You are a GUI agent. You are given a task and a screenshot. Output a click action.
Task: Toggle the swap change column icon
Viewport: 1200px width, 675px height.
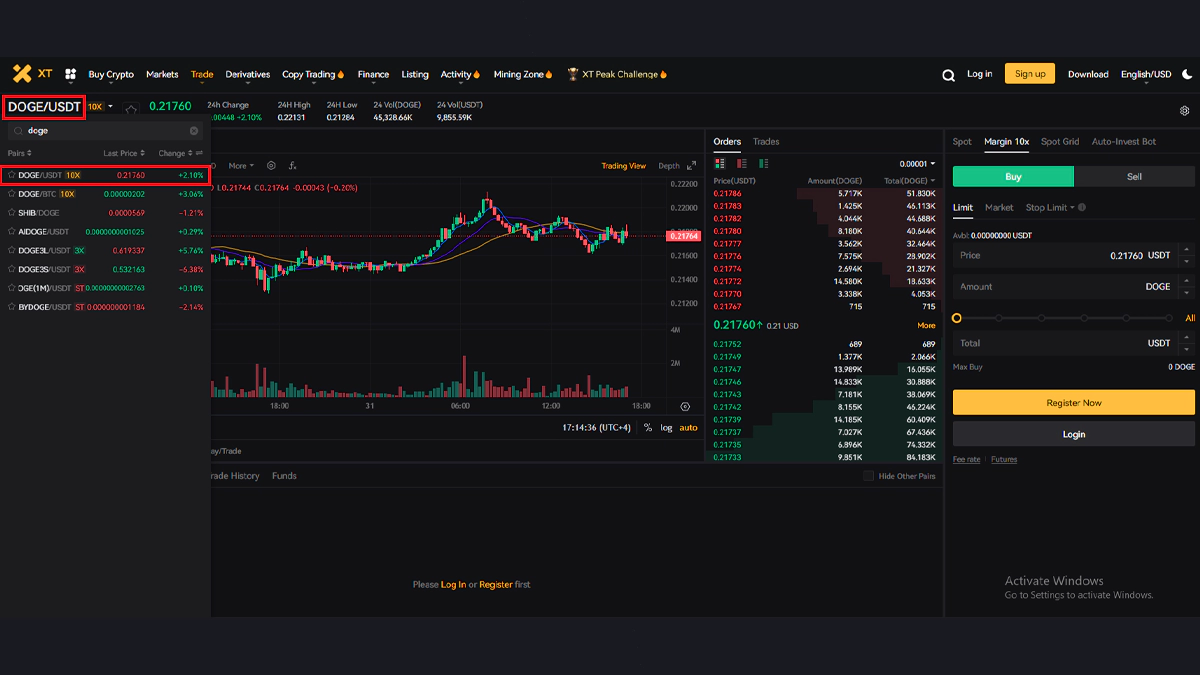199,153
